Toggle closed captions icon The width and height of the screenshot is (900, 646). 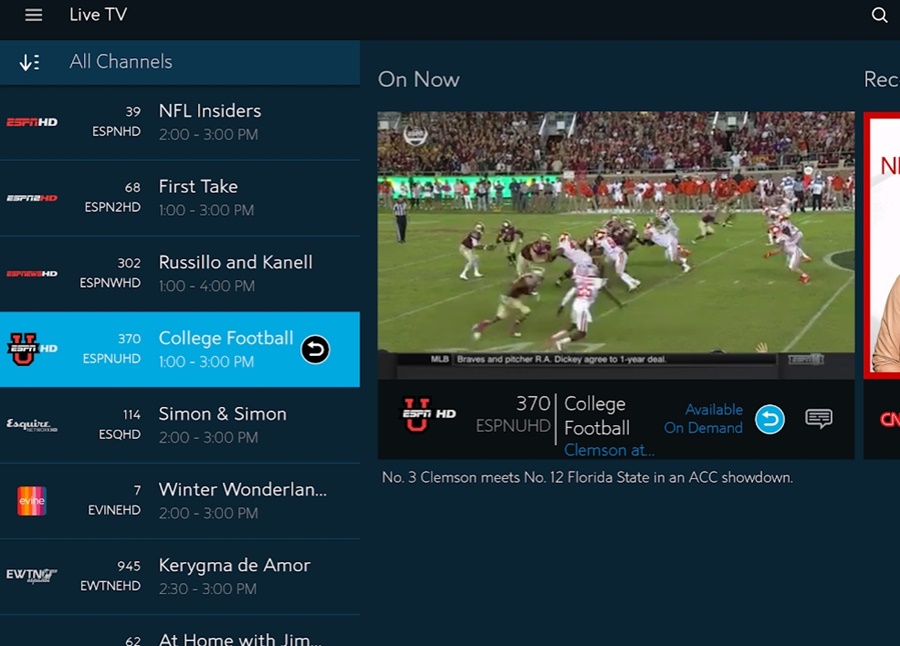818,419
